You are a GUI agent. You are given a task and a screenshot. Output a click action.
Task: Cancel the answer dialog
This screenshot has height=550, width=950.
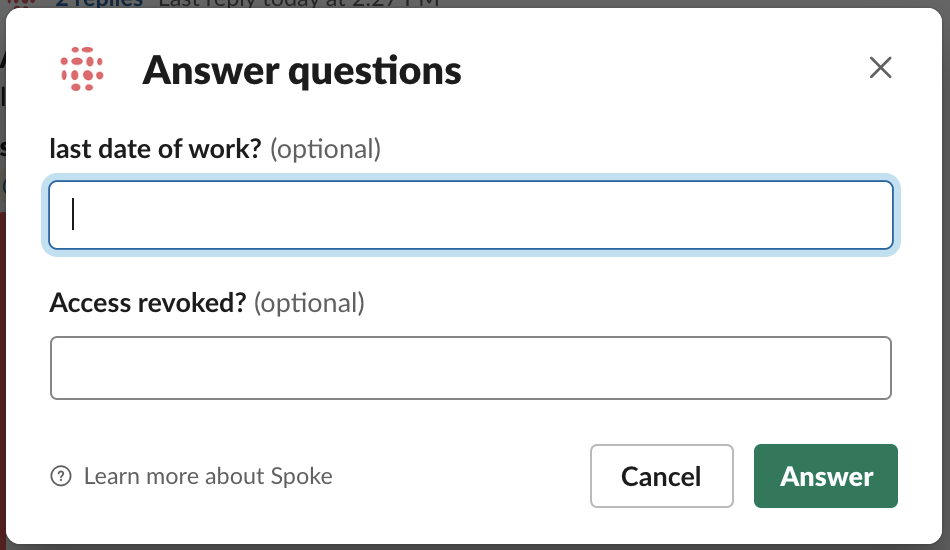662,476
